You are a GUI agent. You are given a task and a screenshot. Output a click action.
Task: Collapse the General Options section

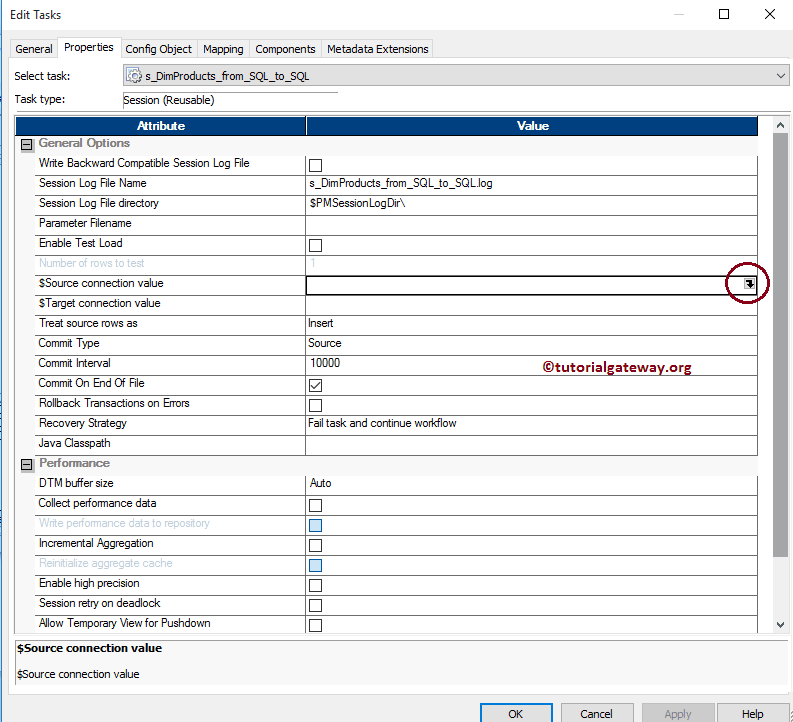(27, 145)
